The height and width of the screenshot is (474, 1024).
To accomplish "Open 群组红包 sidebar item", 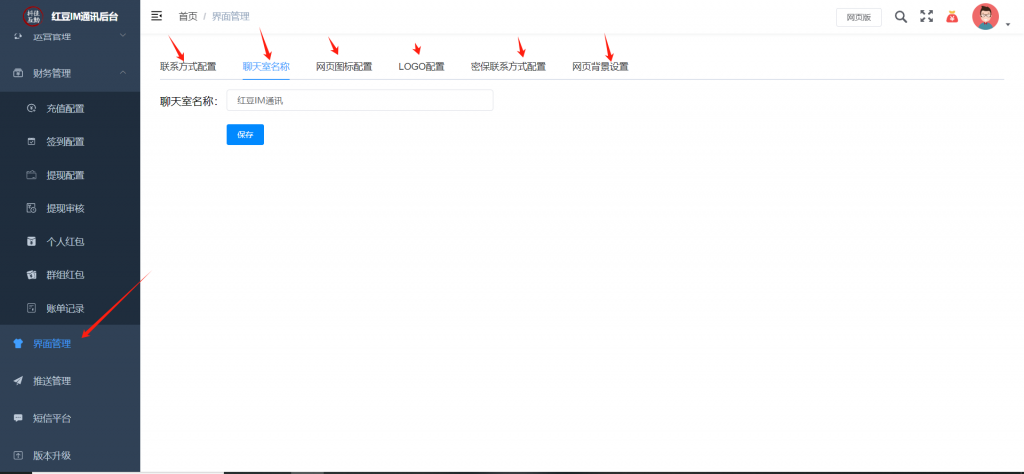I will tap(65, 275).
